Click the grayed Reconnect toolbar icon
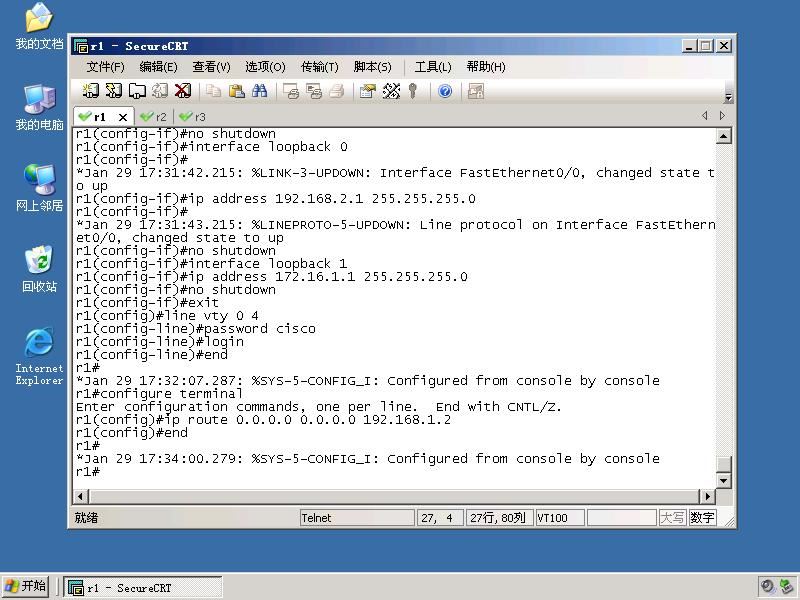The image size is (800, 600). pos(160,91)
